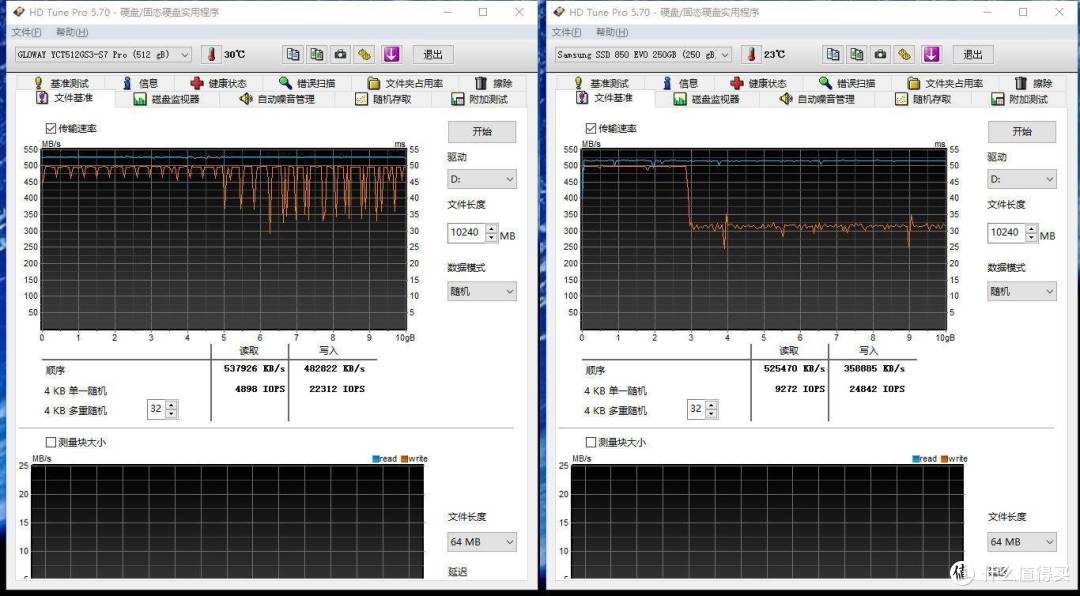Viewport: 1080px width, 596px height.
Task: Open 擦除 tab in Samsung window
Action: pos(1034,83)
